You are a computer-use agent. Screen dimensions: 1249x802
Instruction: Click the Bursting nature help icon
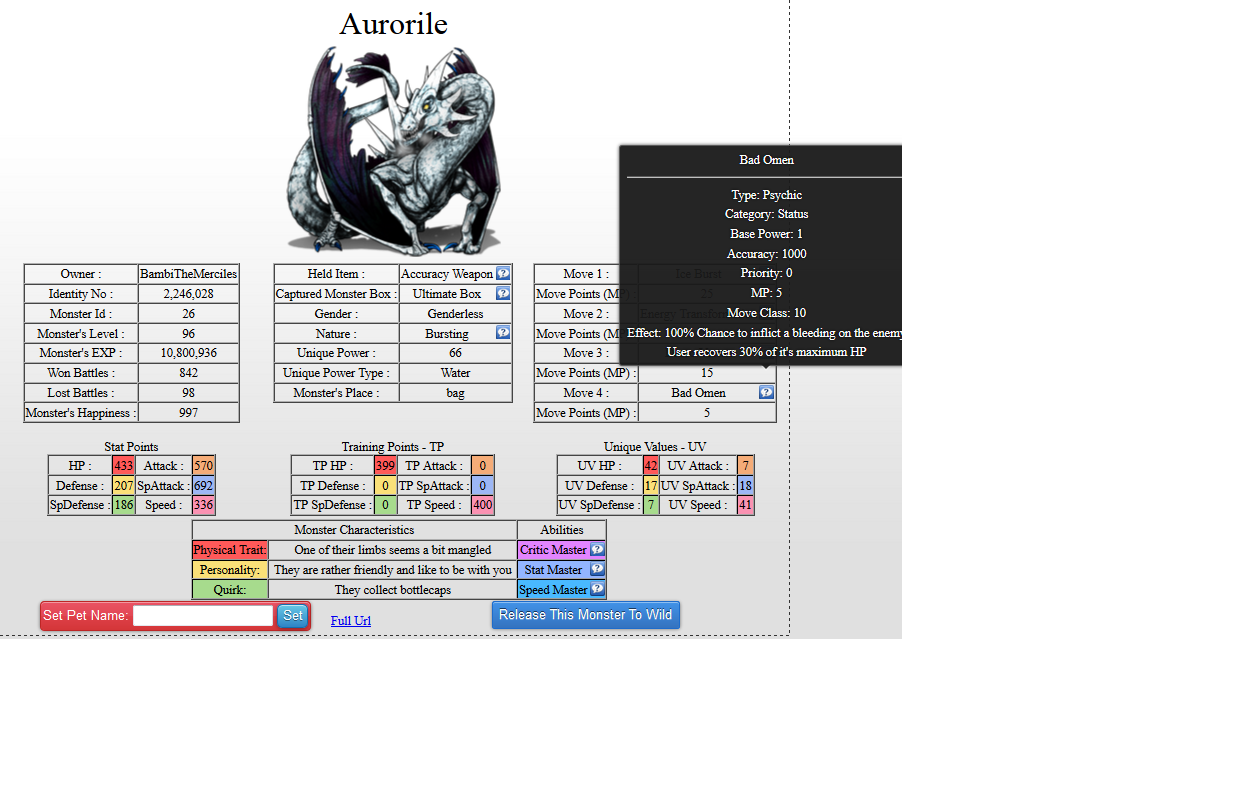[503, 333]
